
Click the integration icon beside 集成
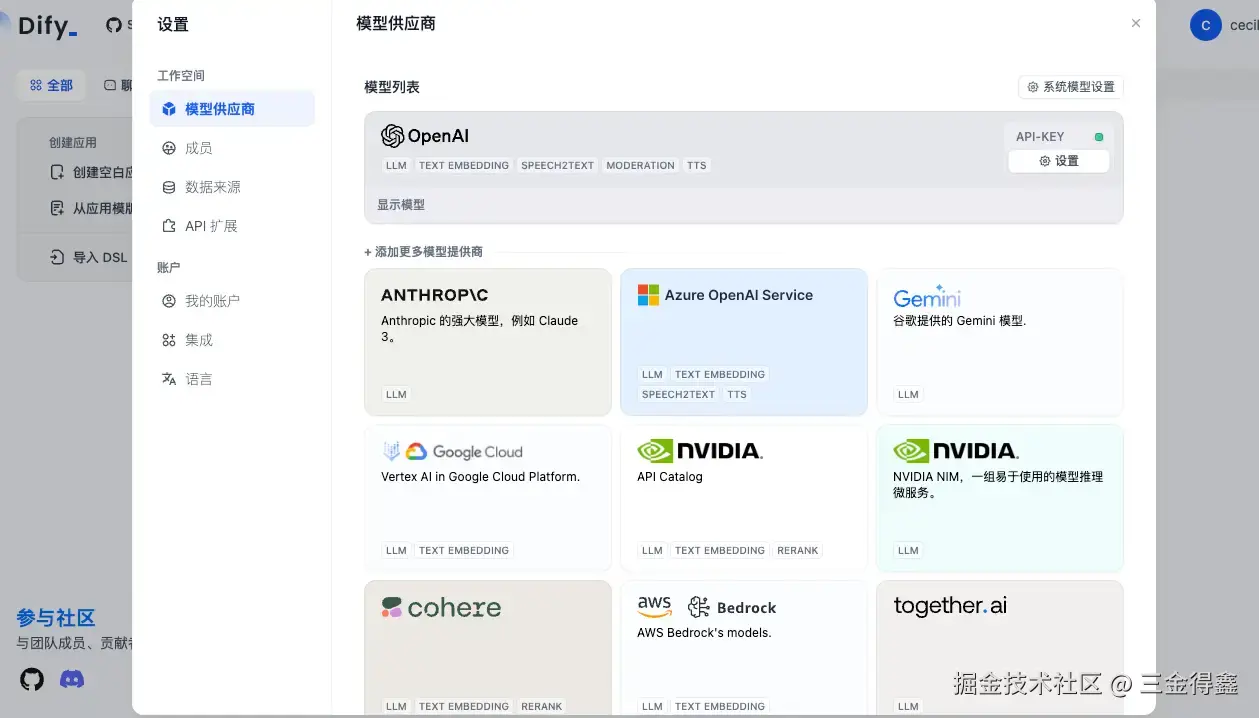(x=168, y=340)
